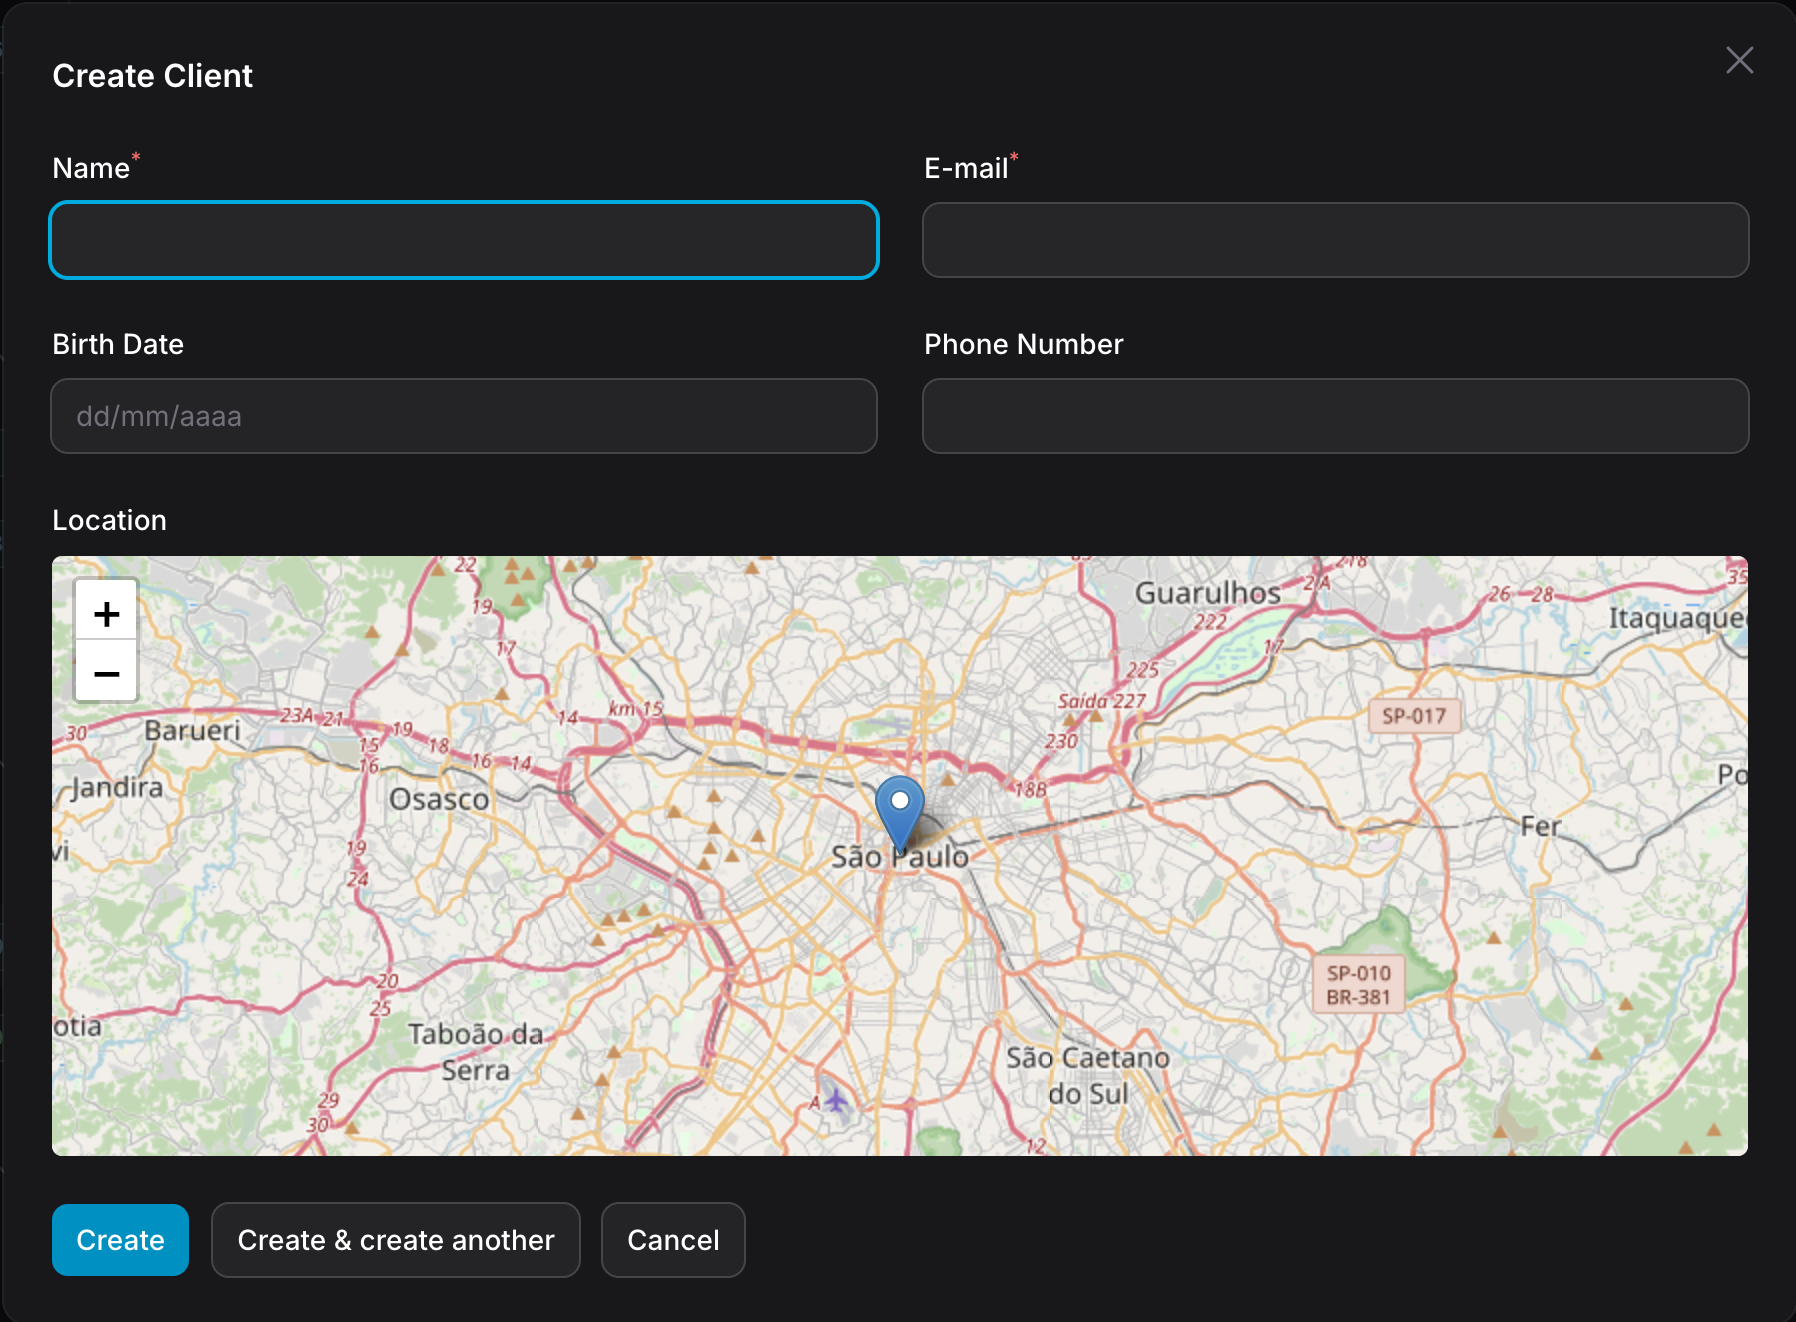
Task: Click the blue map marker pin
Action: coord(899,812)
